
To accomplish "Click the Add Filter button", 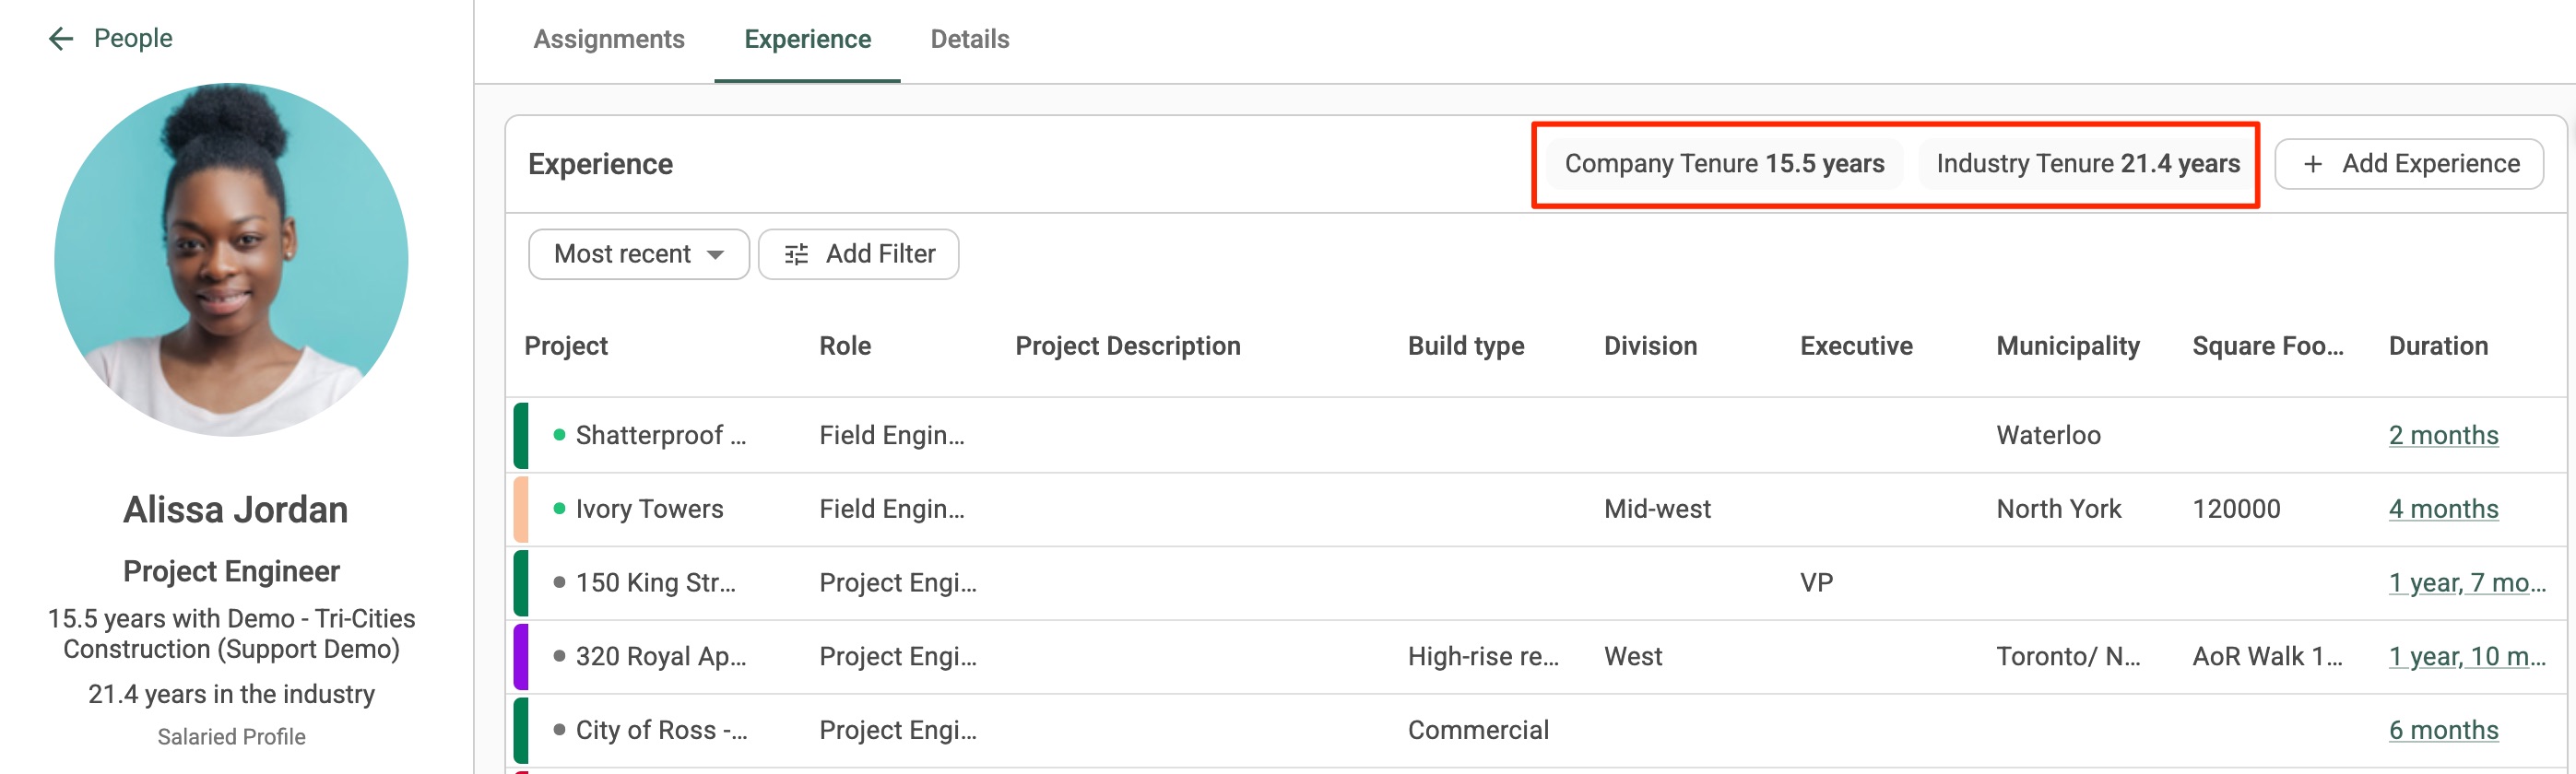I will tap(858, 254).
